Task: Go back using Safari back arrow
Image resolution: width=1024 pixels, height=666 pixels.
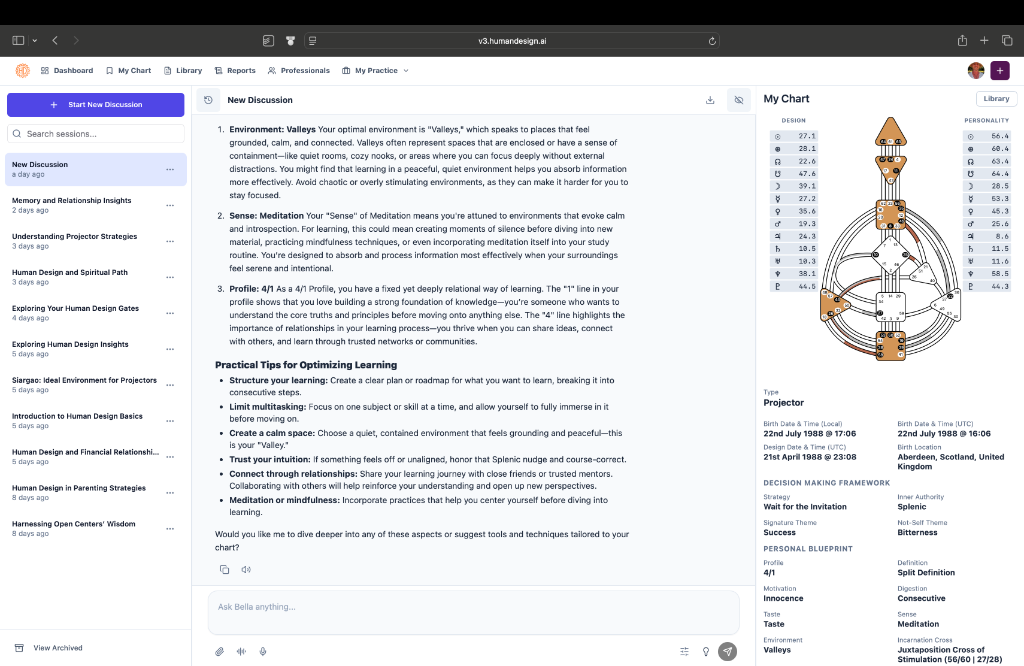Action: coord(55,40)
